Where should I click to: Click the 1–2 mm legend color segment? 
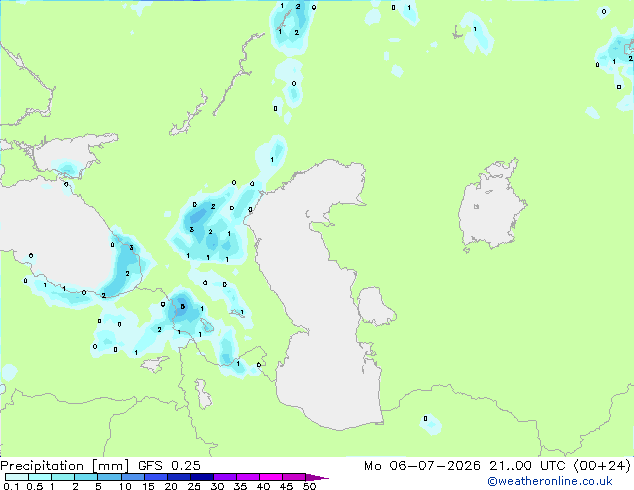pos(63,477)
